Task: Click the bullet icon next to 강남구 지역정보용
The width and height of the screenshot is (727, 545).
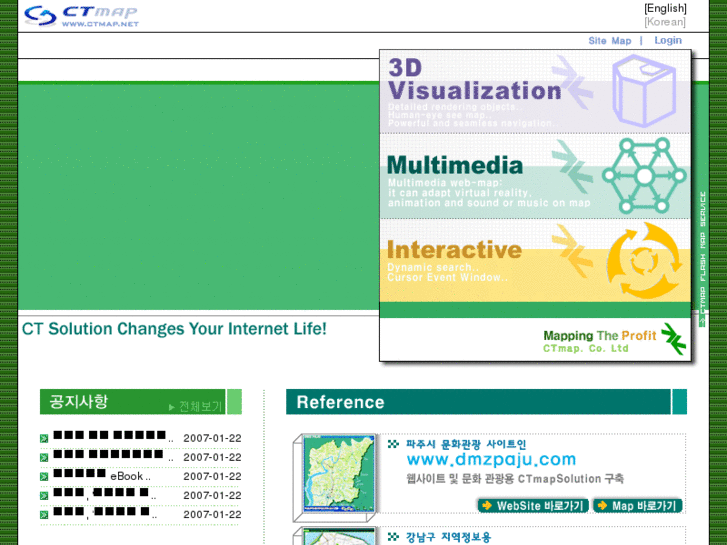Action: tap(393, 537)
